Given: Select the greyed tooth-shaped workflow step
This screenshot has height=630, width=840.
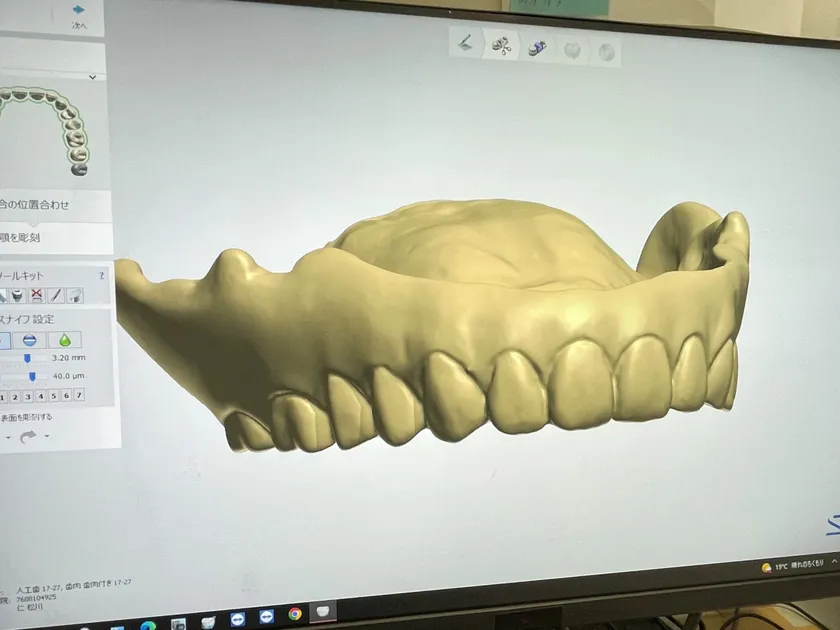Looking at the screenshot, I should pyautogui.click(x=573, y=51).
